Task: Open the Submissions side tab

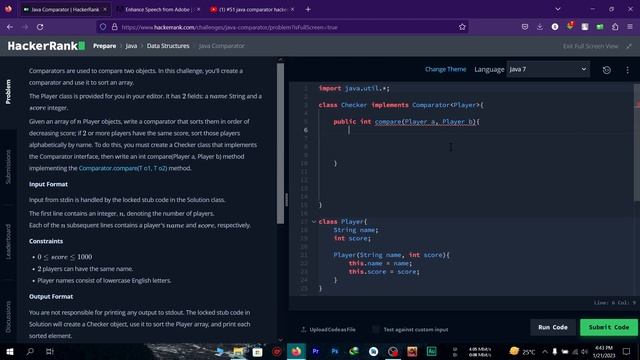Action: point(8,167)
